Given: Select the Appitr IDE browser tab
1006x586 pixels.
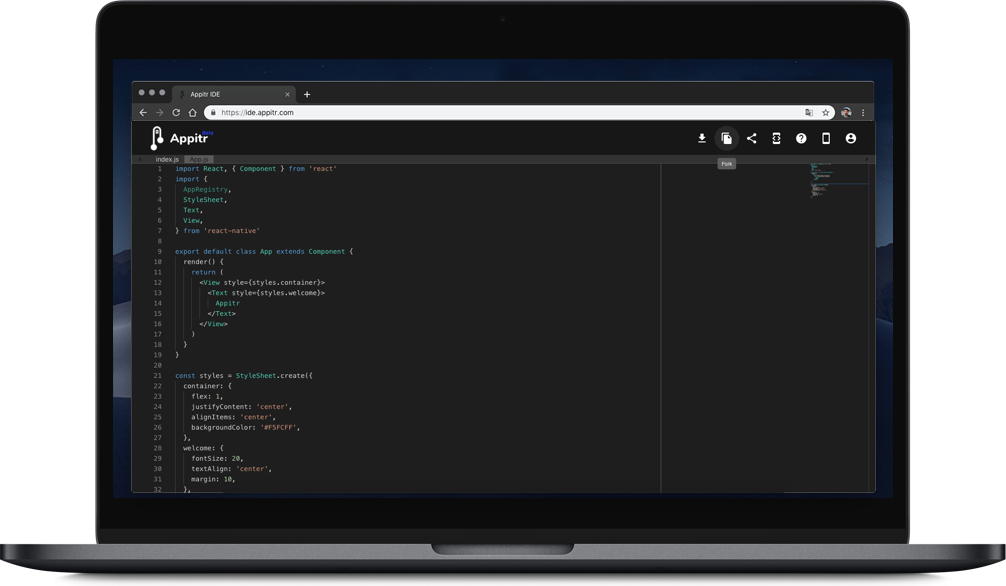Looking at the screenshot, I should [234, 94].
